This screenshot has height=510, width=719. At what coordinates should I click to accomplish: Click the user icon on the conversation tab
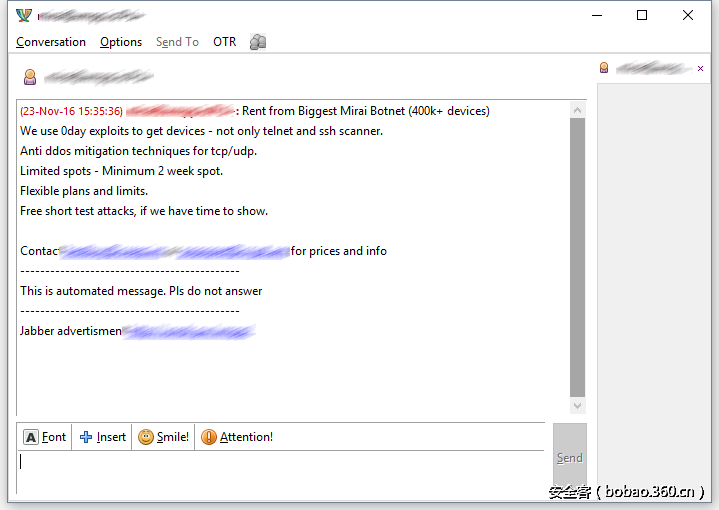604,68
